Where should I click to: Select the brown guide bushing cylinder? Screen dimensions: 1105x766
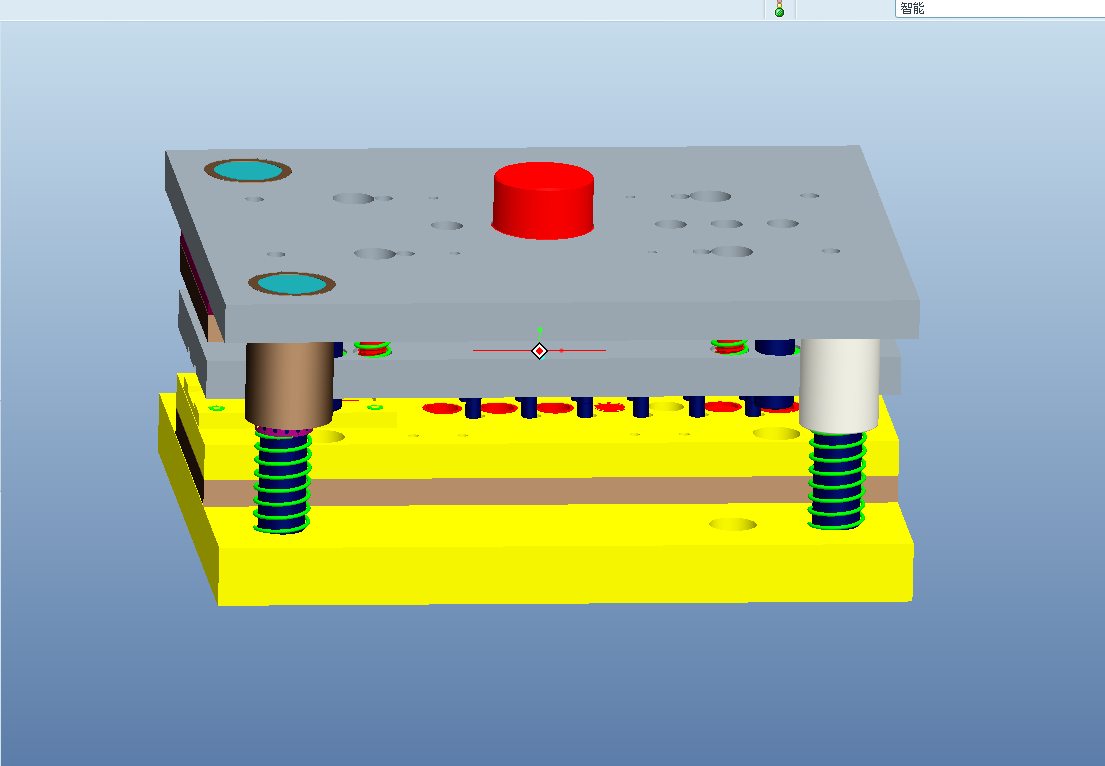point(289,384)
